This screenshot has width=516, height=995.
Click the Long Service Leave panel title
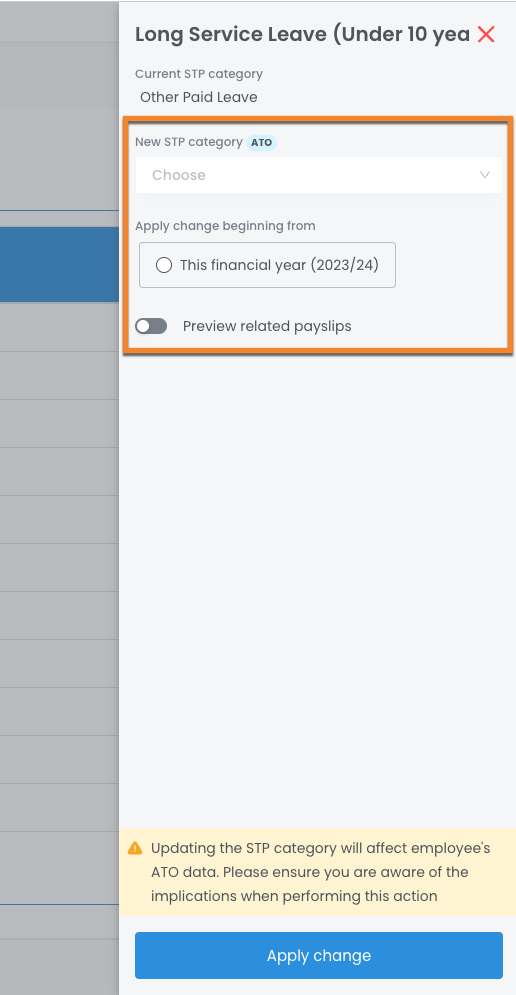(302, 34)
